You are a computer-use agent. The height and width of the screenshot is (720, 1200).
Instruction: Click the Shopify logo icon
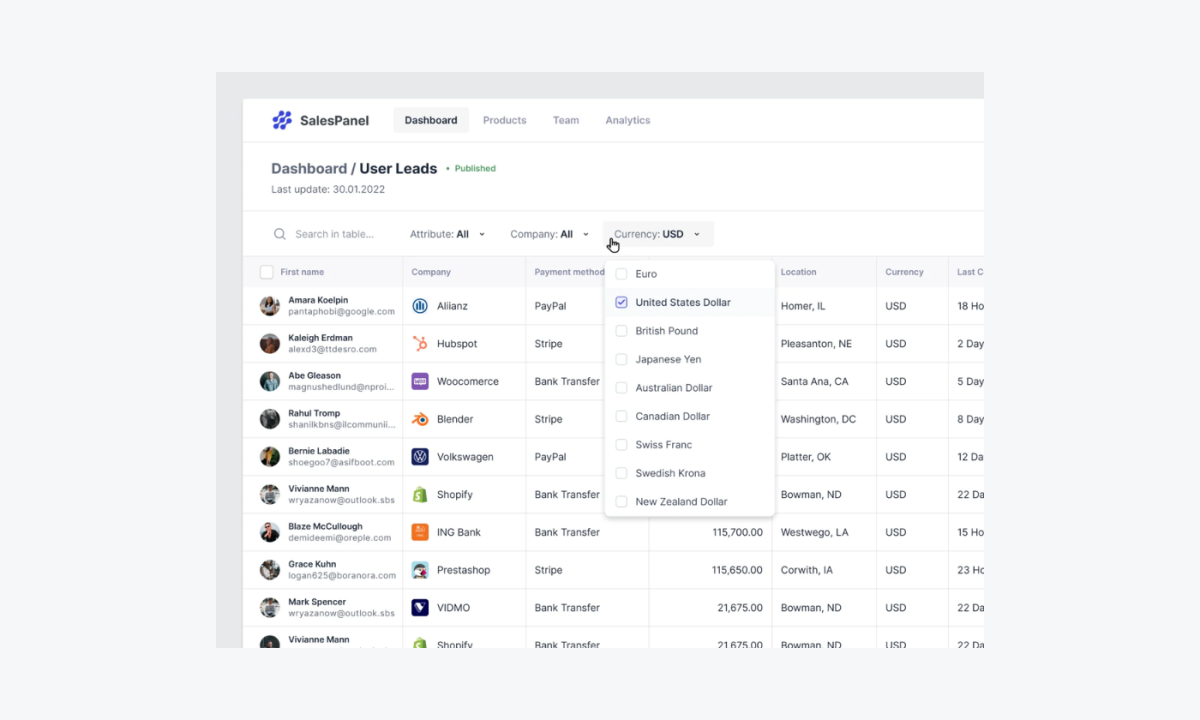tap(419, 494)
